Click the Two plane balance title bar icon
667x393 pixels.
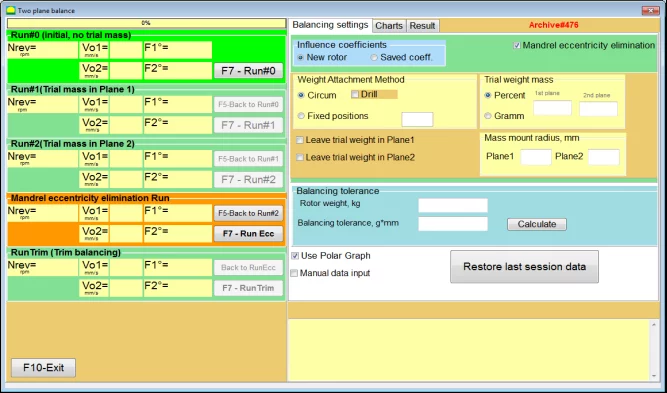(11, 10)
